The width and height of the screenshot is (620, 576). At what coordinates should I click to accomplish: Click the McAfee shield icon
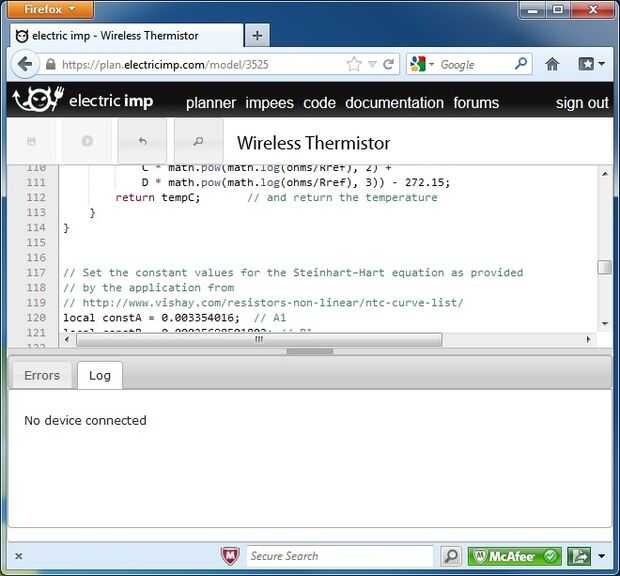click(x=230, y=555)
